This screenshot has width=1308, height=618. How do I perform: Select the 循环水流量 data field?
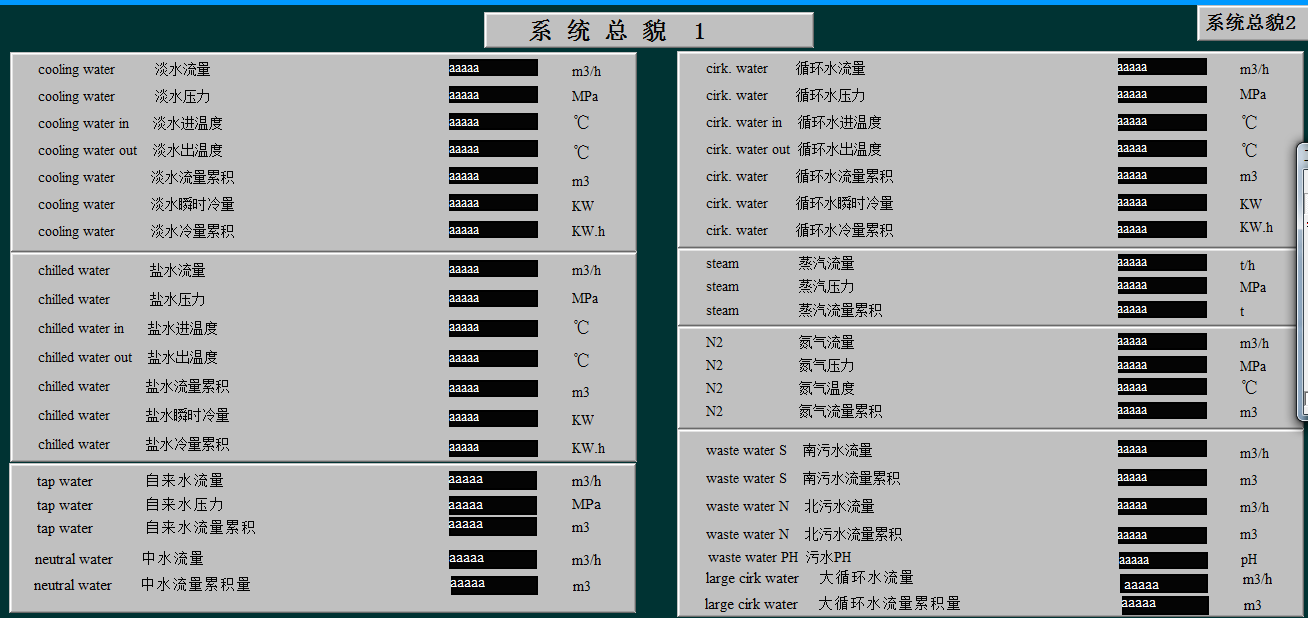[x=1160, y=67]
